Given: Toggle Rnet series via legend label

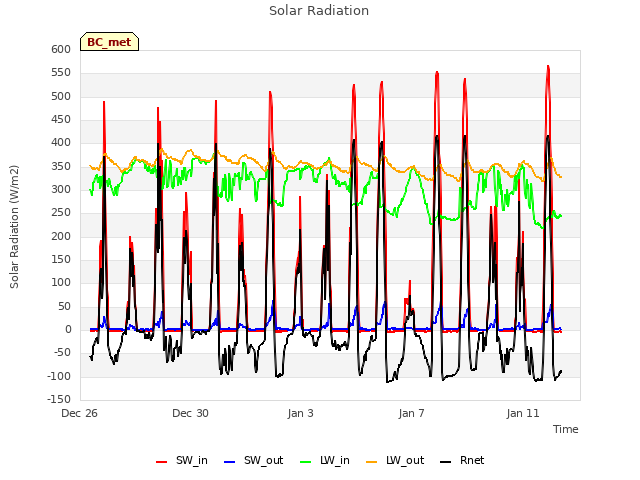Looking at the screenshot, I should 472,460.
